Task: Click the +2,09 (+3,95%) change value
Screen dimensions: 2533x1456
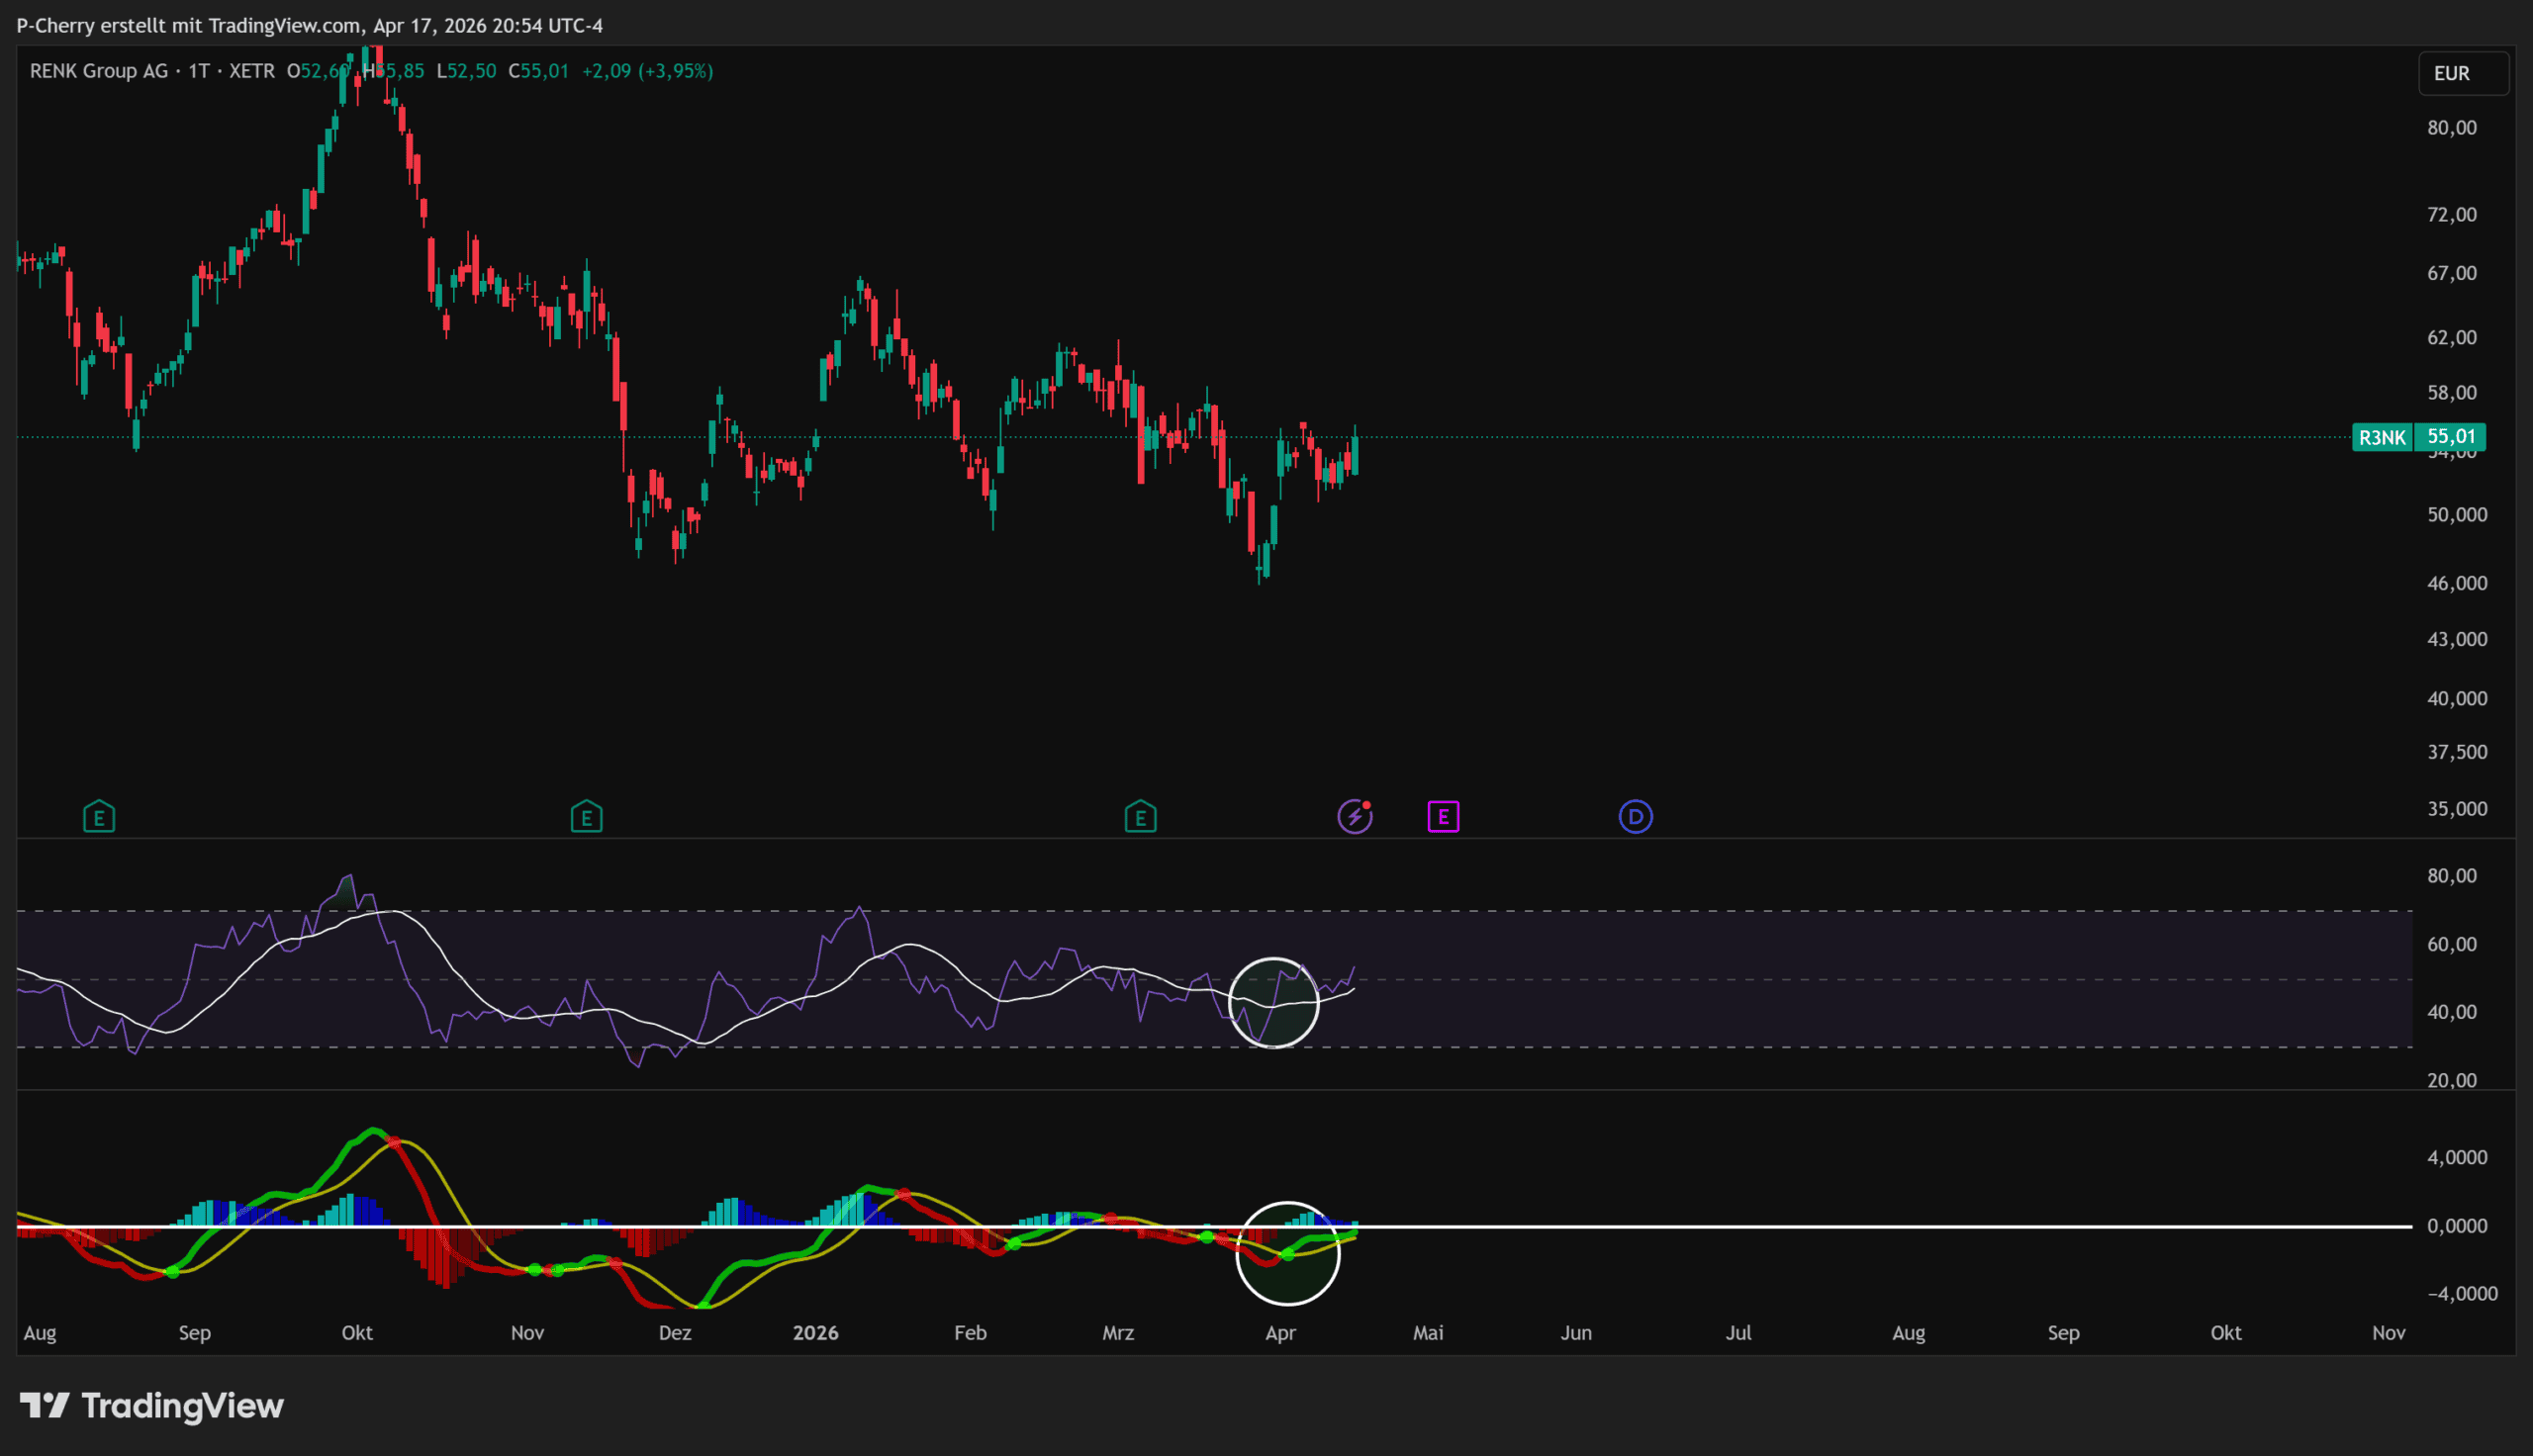Action: [647, 71]
